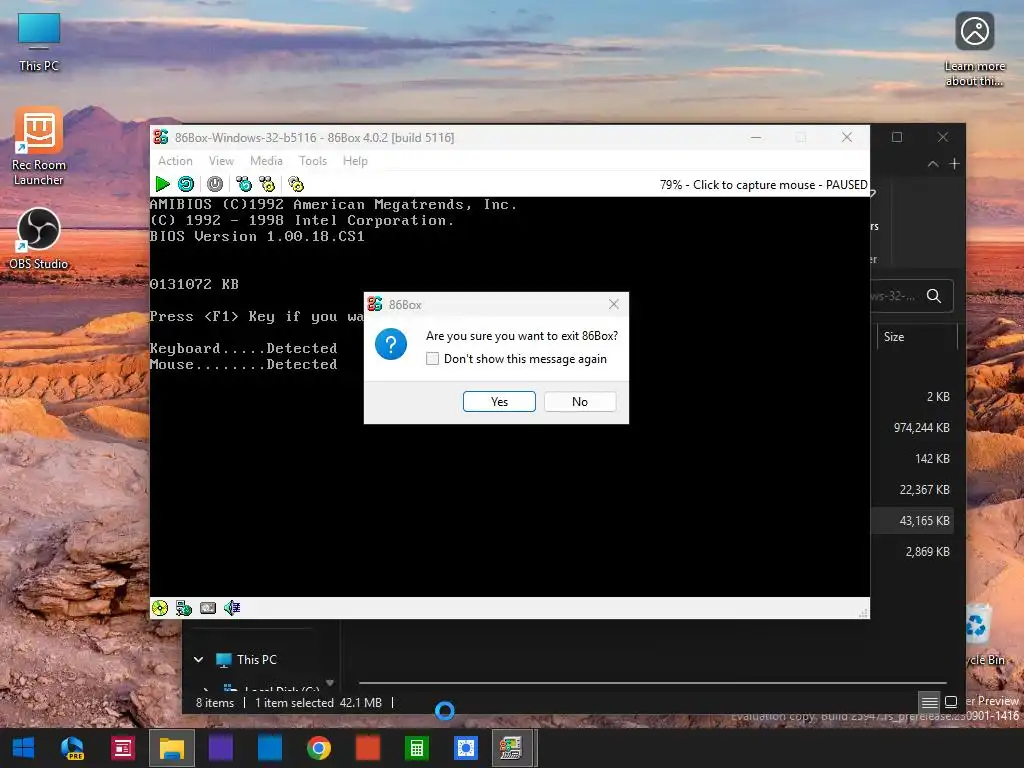1024x768 pixels.
Task: Switch to 86Box via taskbar icon
Action: (x=511, y=748)
